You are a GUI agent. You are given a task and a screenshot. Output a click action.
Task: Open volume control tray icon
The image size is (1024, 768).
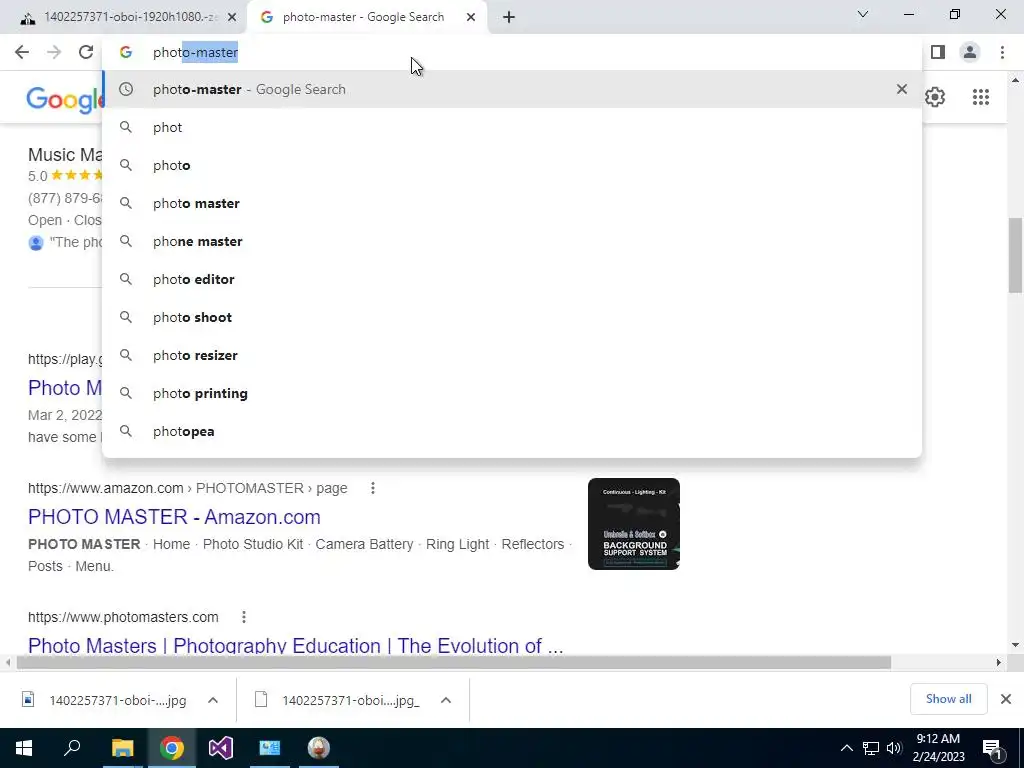click(894, 748)
